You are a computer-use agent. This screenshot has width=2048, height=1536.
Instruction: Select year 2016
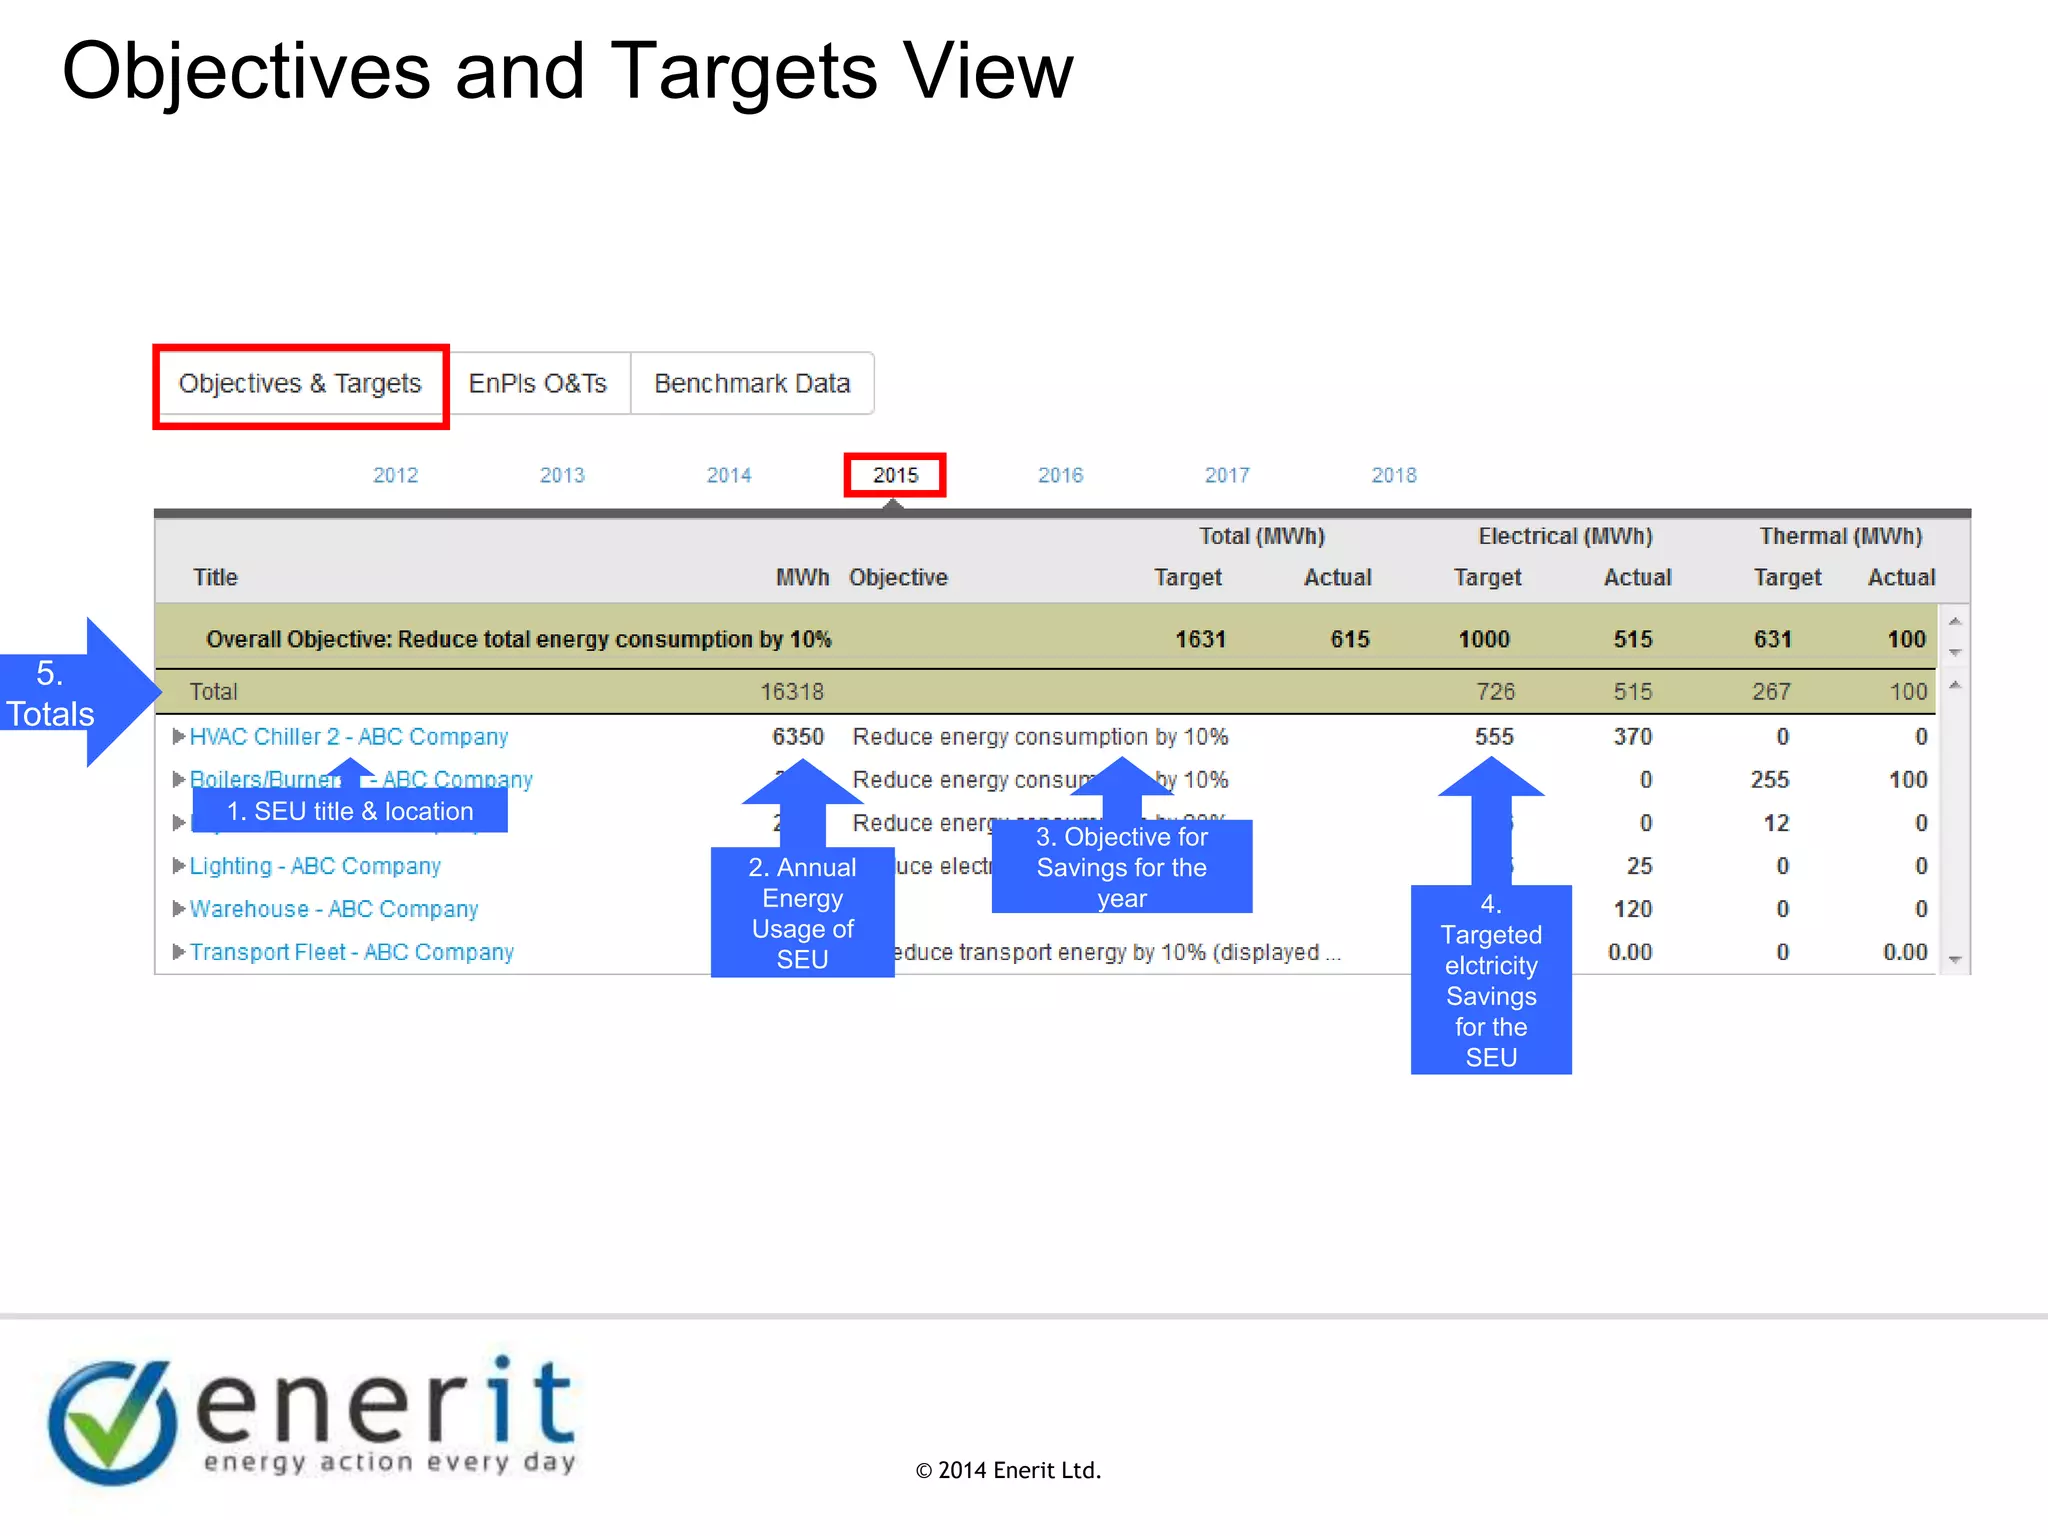[x=1061, y=475]
